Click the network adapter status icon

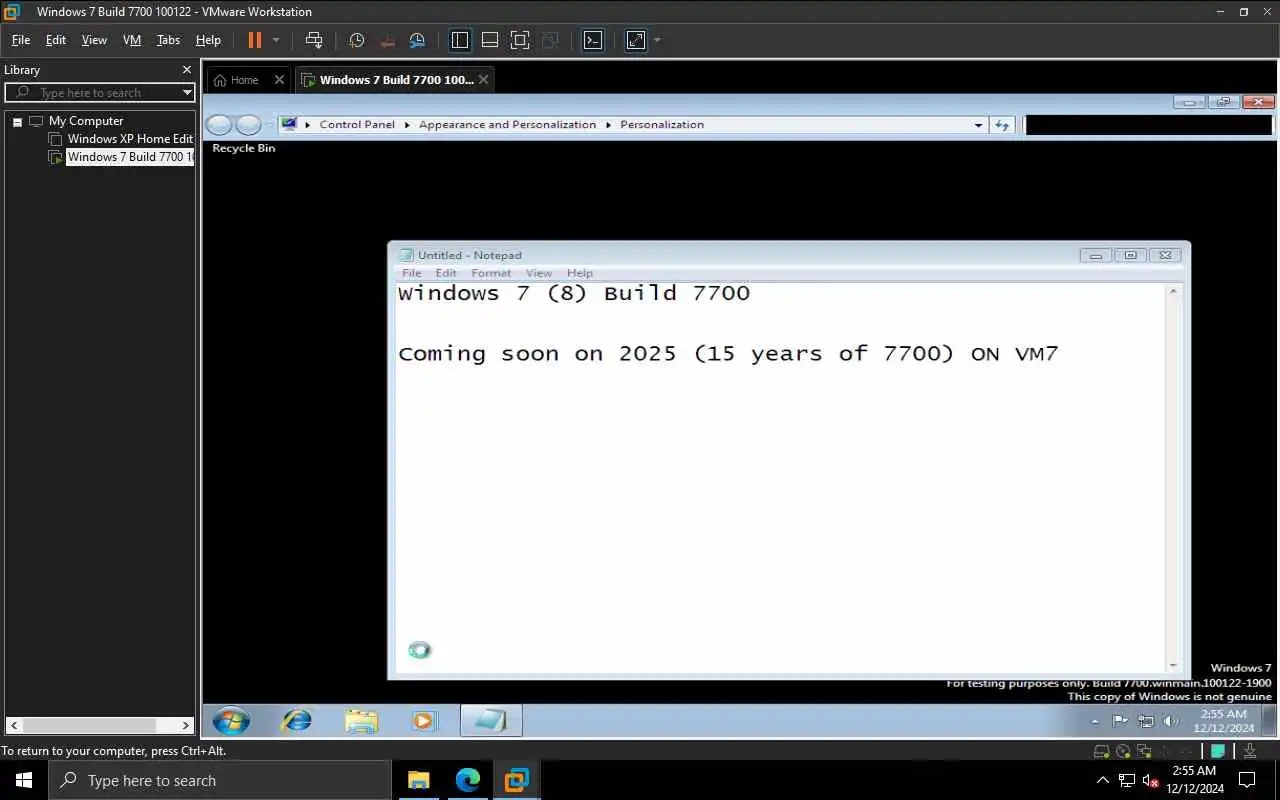click(x=1143, y=751)
